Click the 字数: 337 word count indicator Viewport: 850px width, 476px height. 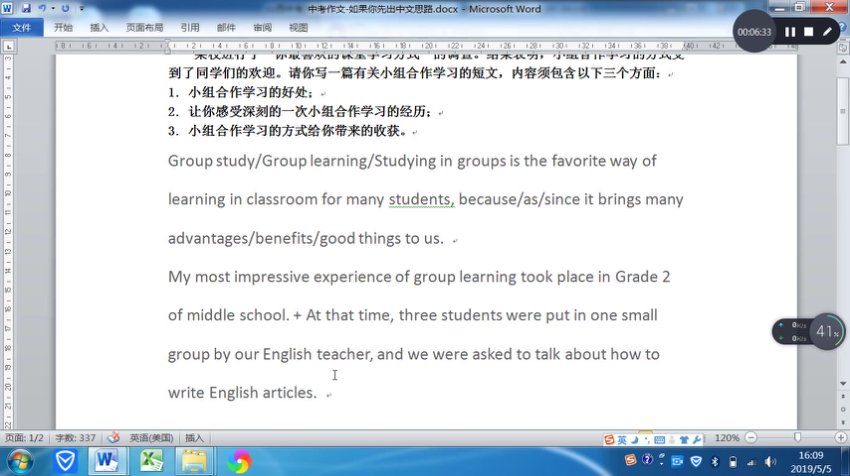(76, 438)
